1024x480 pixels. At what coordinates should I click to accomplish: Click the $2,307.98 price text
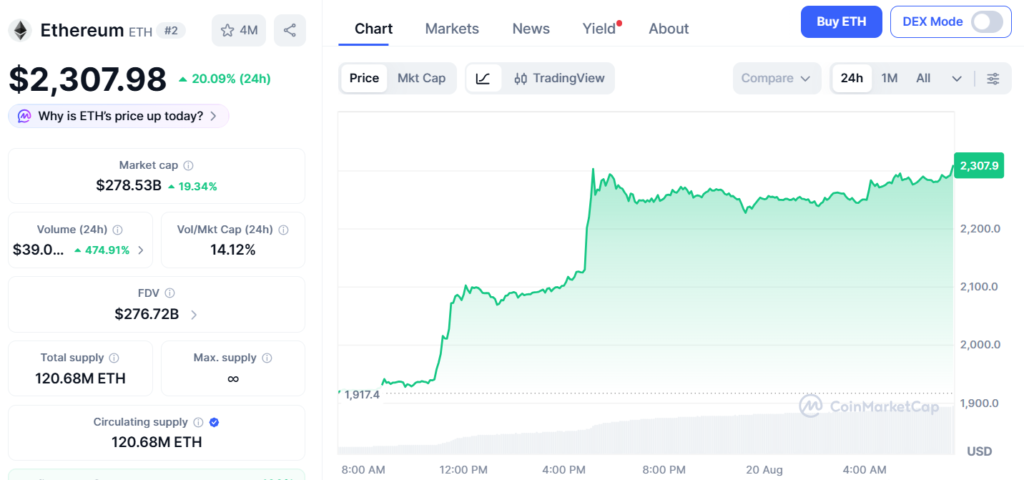(88, 80)
